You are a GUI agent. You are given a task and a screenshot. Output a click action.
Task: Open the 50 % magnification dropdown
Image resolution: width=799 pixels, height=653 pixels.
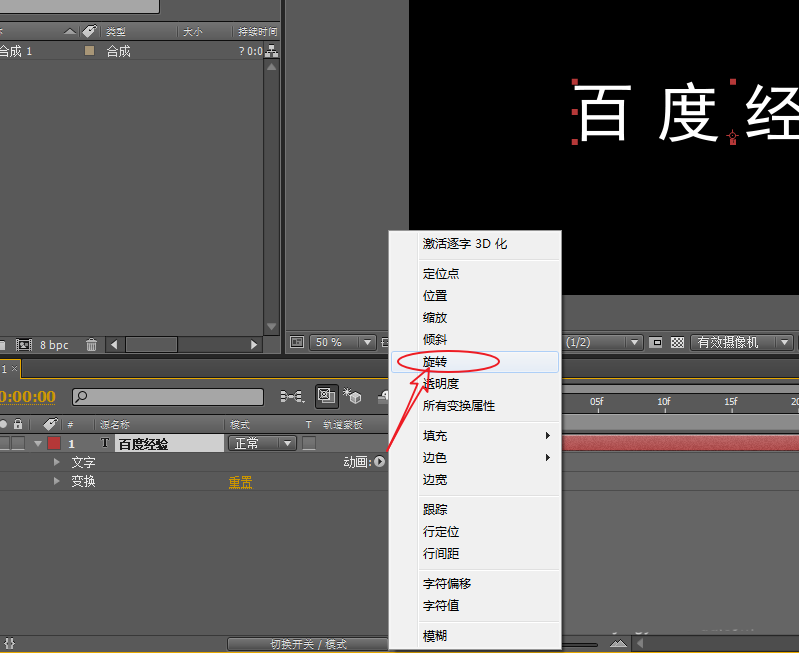[x=342, y=342]
